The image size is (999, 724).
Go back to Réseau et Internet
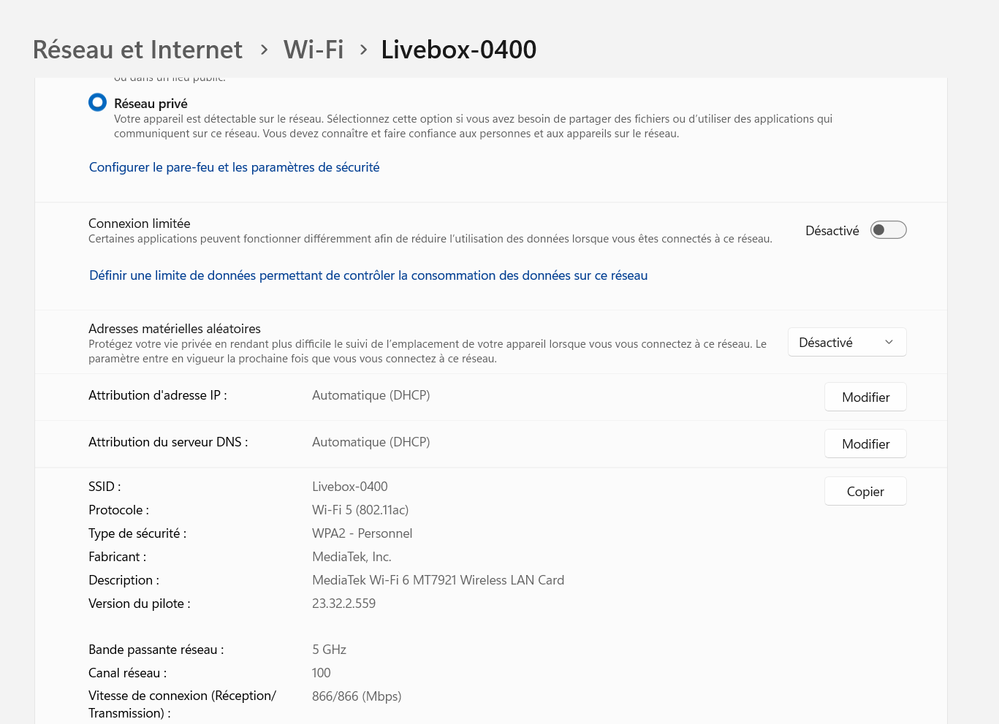pos(136,49)
